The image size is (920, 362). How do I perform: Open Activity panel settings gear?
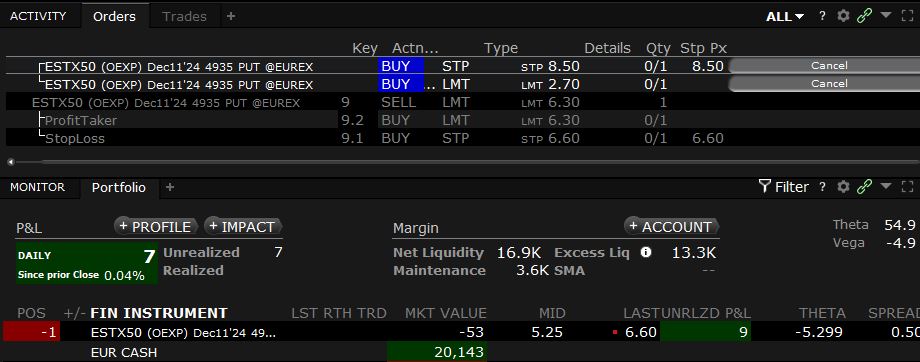point(843,16)
